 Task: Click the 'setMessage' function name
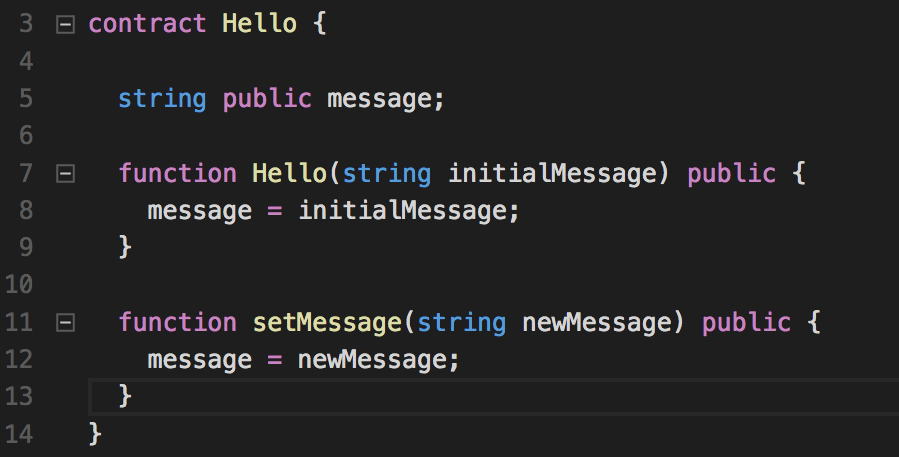(x=327, y=322)
